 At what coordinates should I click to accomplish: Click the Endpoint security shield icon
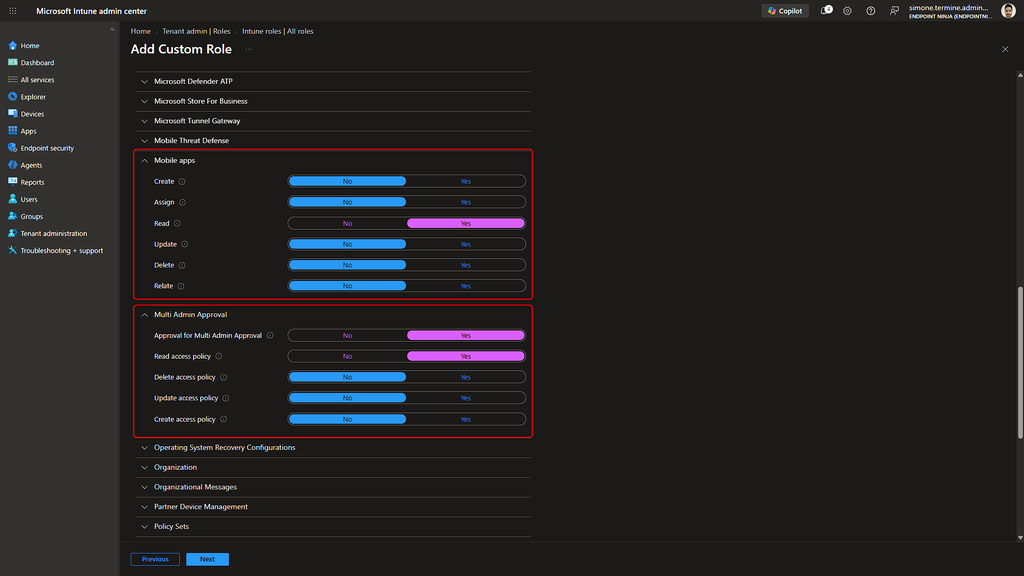[x=12, y=148]
